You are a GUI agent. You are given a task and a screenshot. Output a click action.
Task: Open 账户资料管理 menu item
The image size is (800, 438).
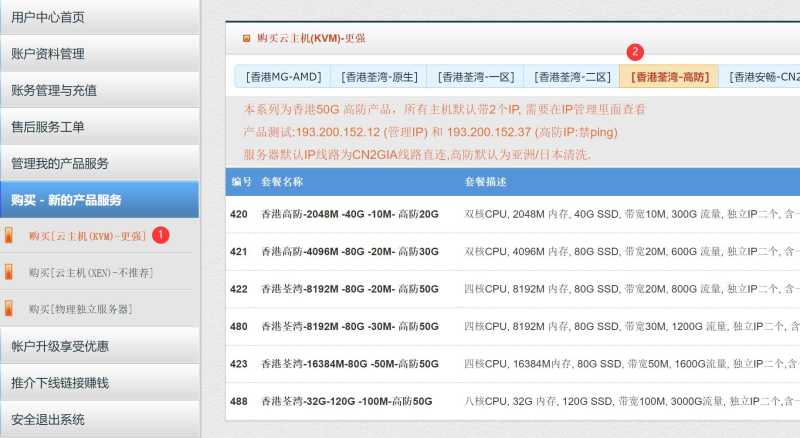[x=48, y=54]
